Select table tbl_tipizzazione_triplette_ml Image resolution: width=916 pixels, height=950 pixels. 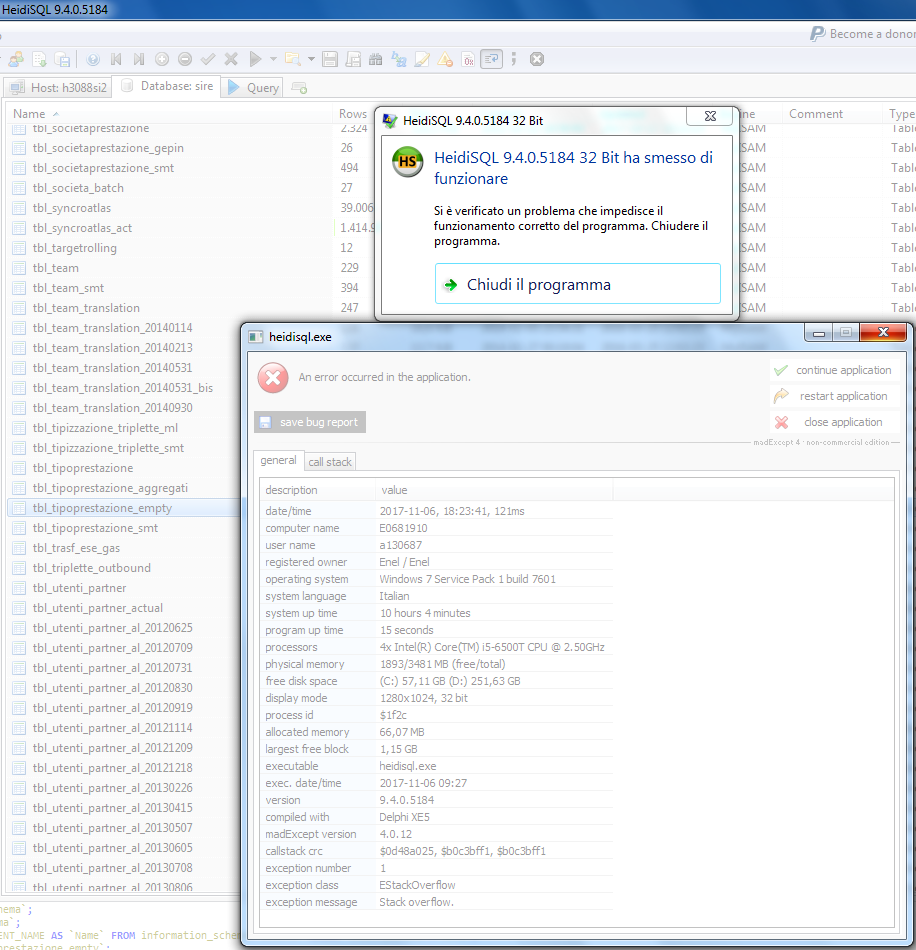click(x=105, y=428)
